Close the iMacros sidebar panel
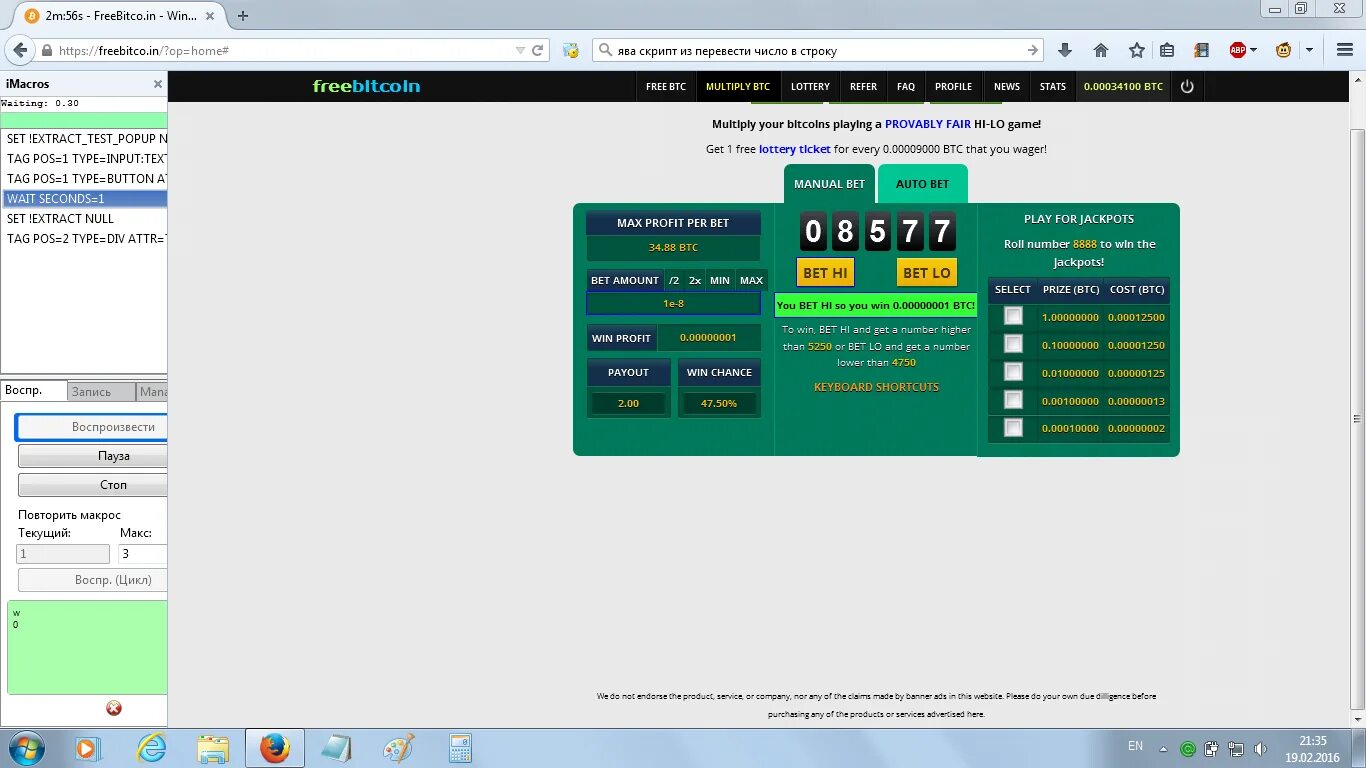The height and width of the screenshot is (768, 1366). click(157, 84)
